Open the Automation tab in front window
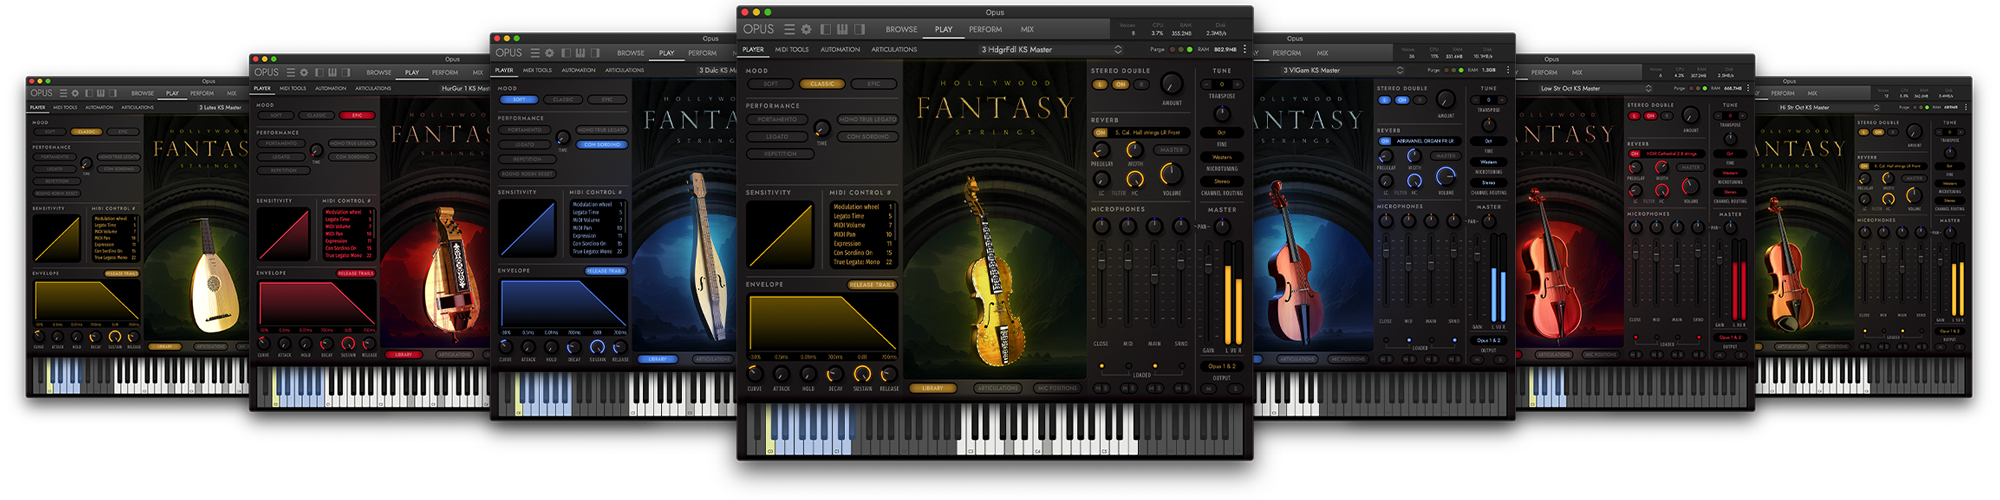Image resolution: width=2000 pixels, height=500 pixels. click(x=840, y=49)
